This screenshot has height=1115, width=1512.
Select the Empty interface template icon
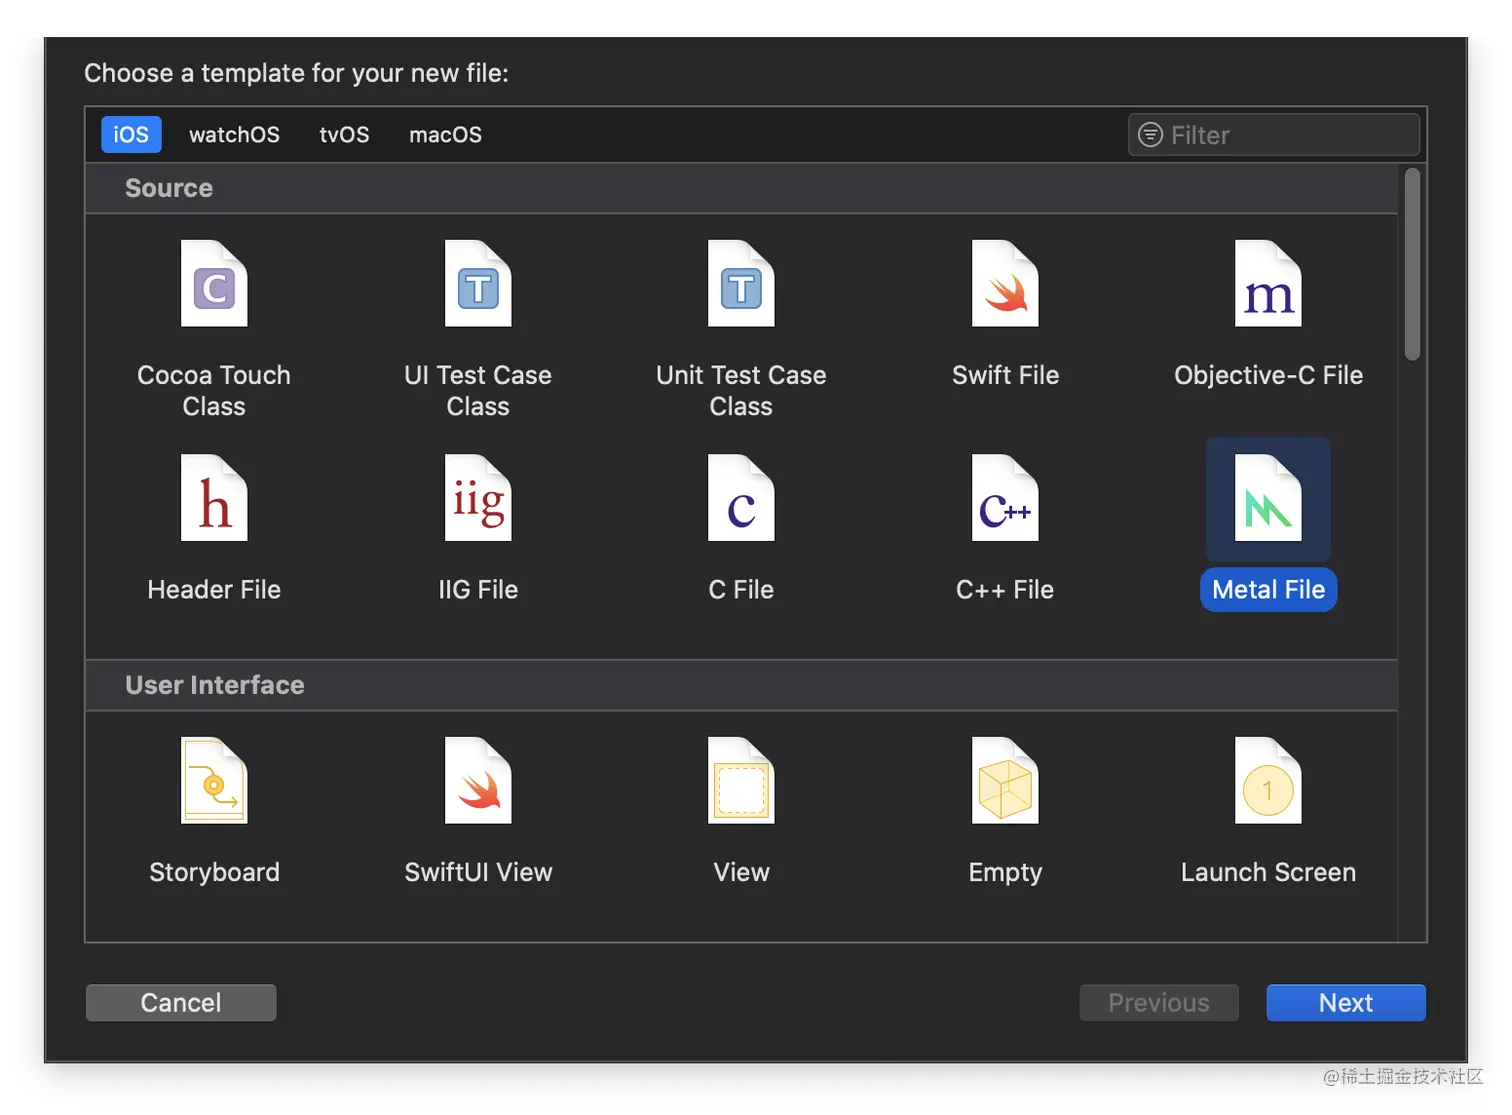(x=1005, y=781)
